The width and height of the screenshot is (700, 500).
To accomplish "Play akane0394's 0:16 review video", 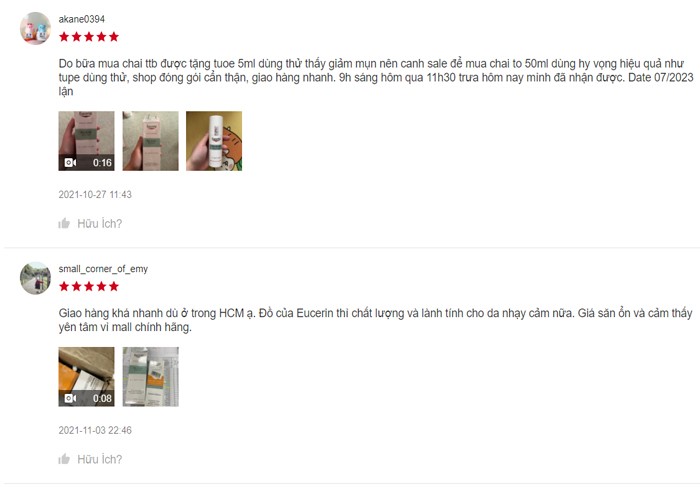I will (x=86, y=141).
